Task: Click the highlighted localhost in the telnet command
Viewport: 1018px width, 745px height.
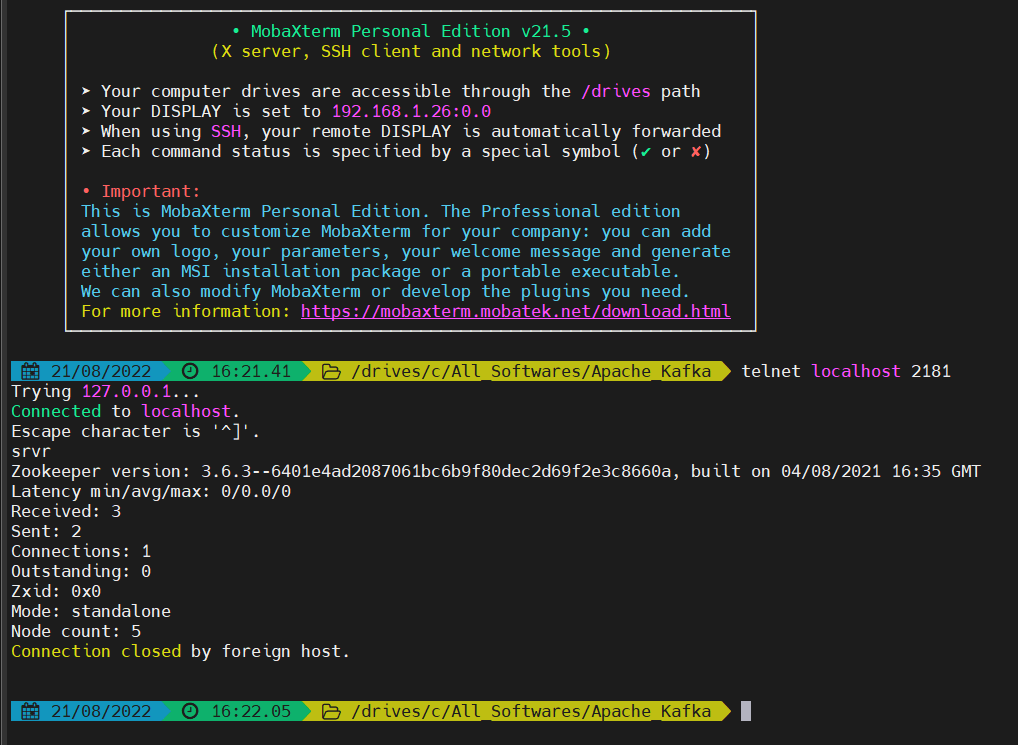Action: (x=856, y=371)
